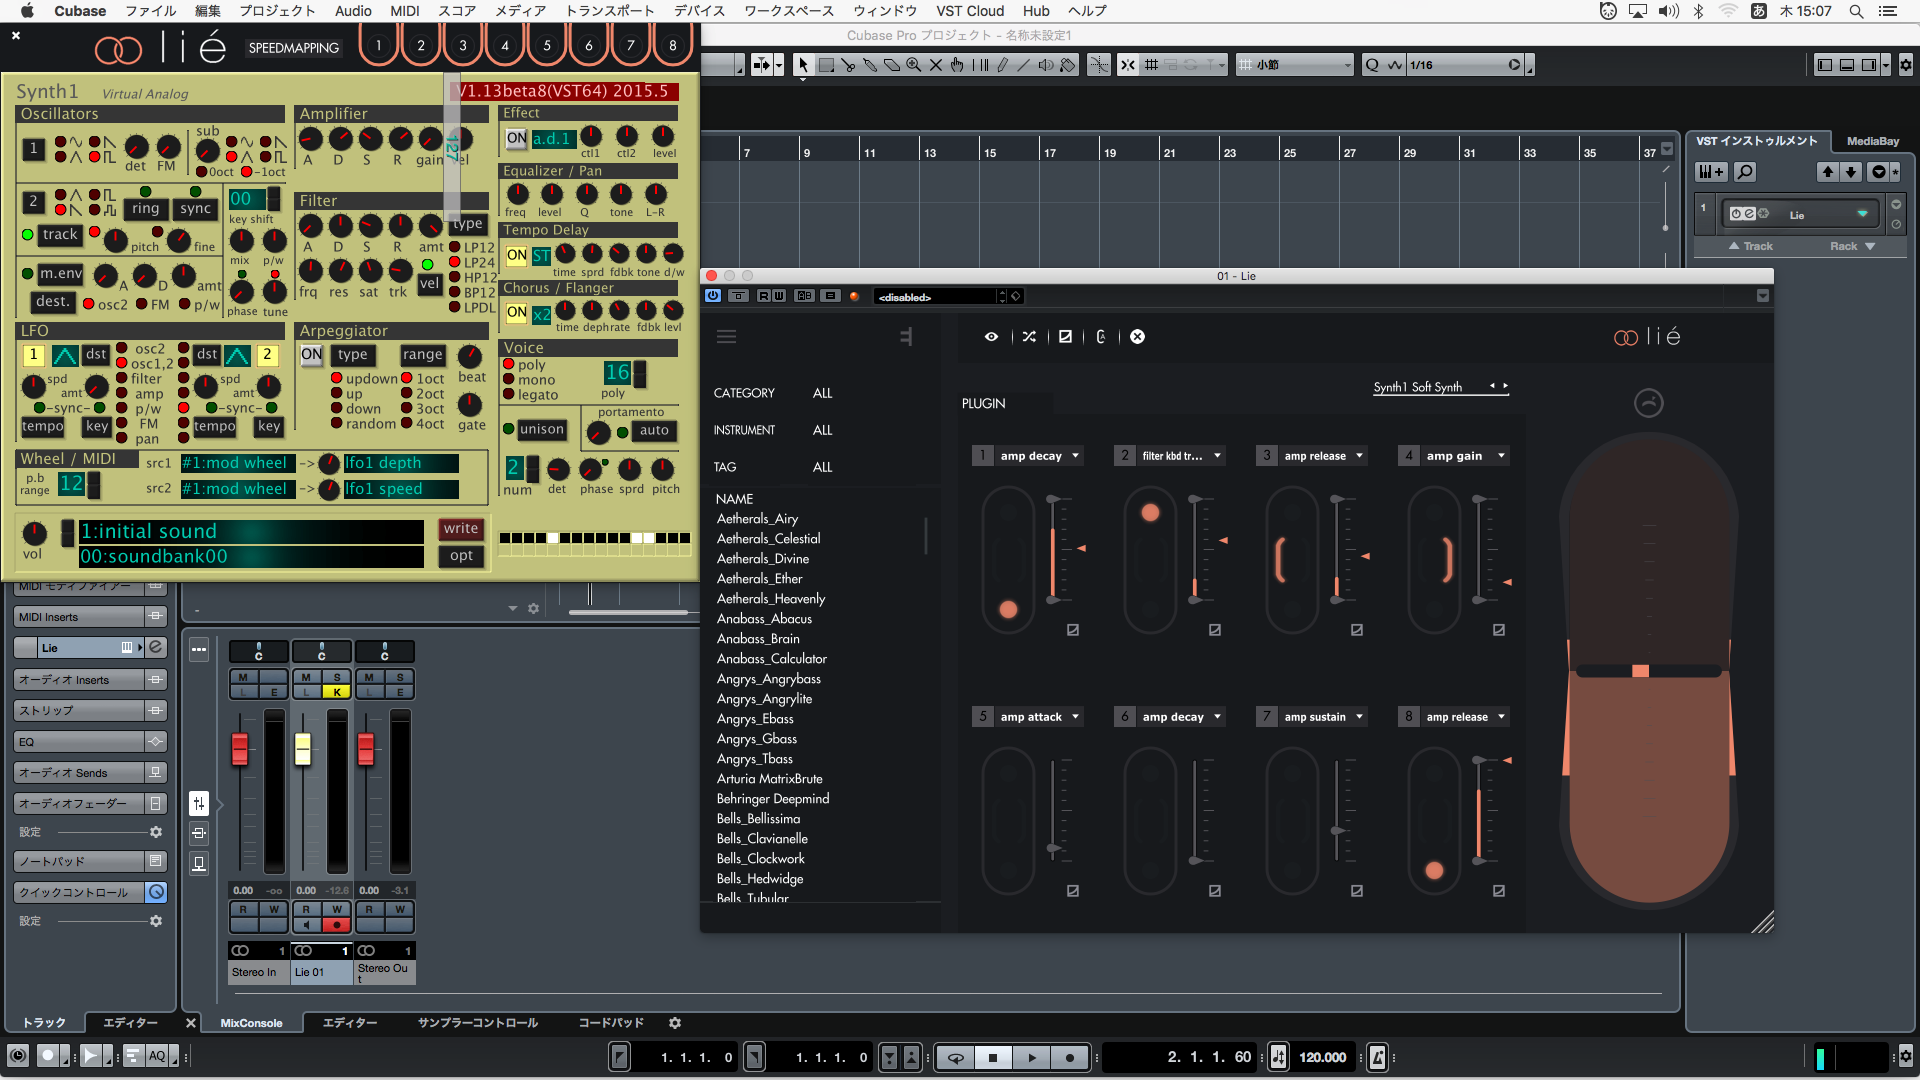The height and width of the screenshot is (1080, 1920).
Task: Open the 1/16 quantize preset dropdown
Action: (1465, 65)
